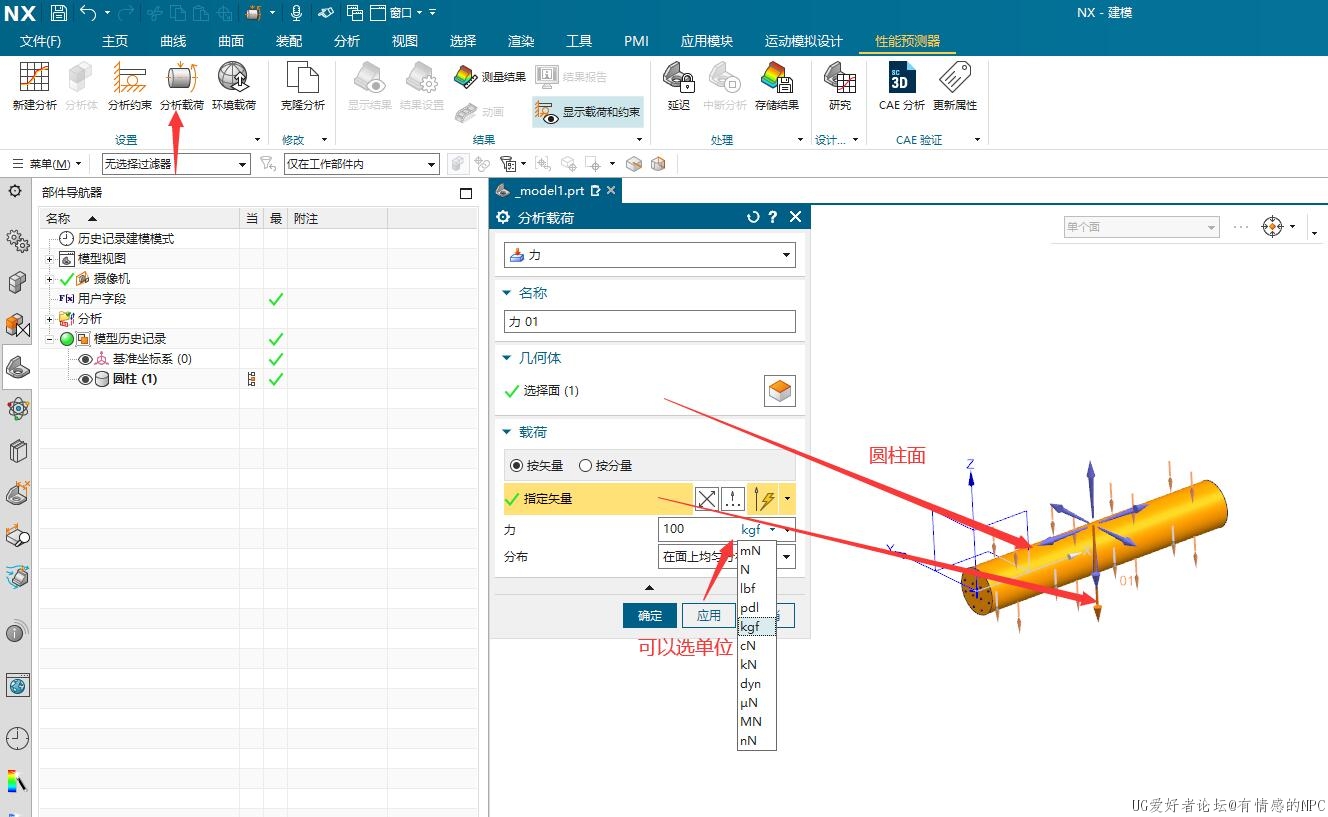
Task: Collapse the 模型历史记录 tree node
Action: 49,339
